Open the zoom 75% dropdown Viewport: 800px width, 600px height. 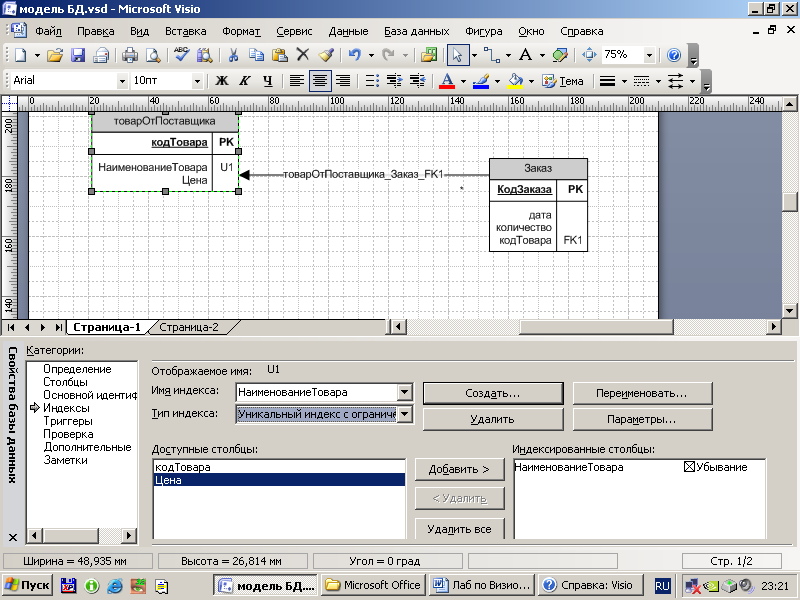649,56
